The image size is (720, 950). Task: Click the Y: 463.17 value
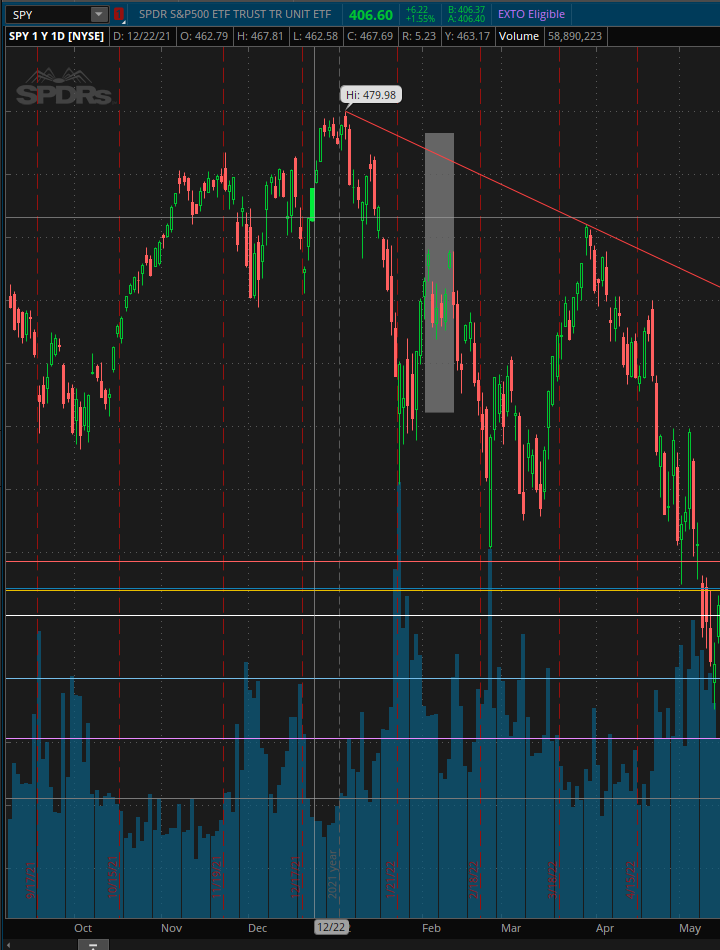click(467, 36)
